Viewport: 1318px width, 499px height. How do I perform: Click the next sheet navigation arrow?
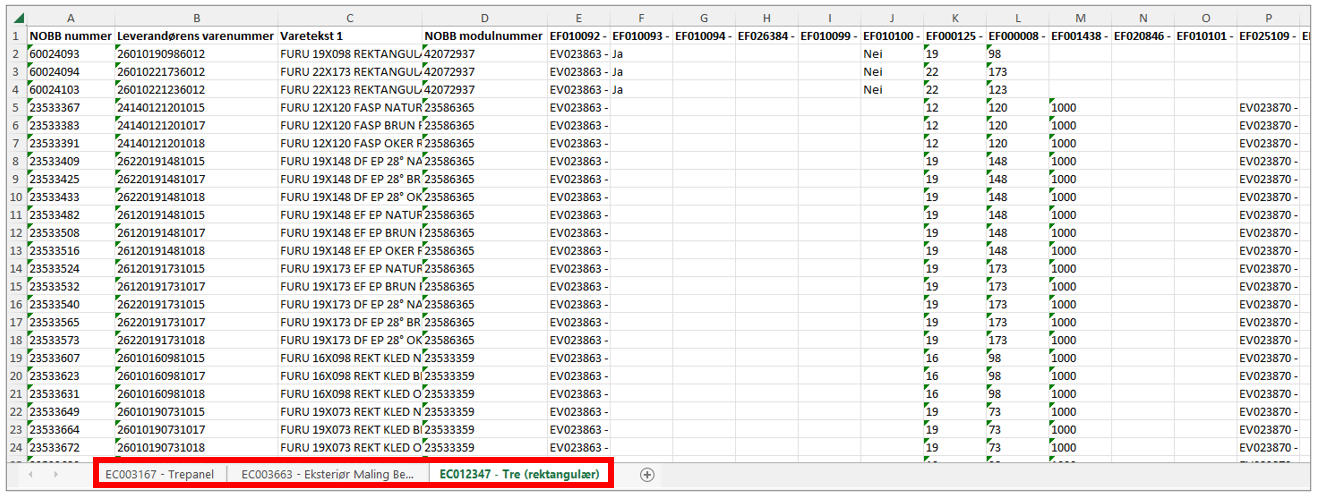pos(56,475)
